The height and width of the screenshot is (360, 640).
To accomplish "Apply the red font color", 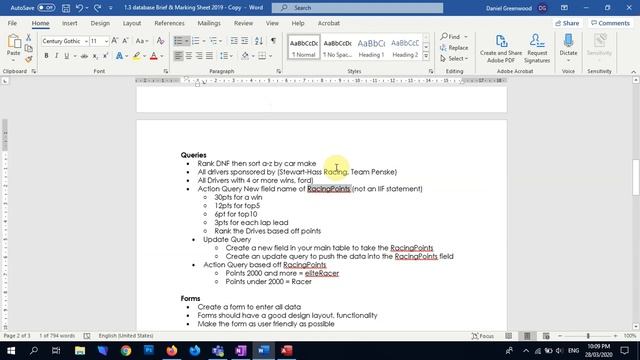I will pyautogui.click(x=153, y=56).
